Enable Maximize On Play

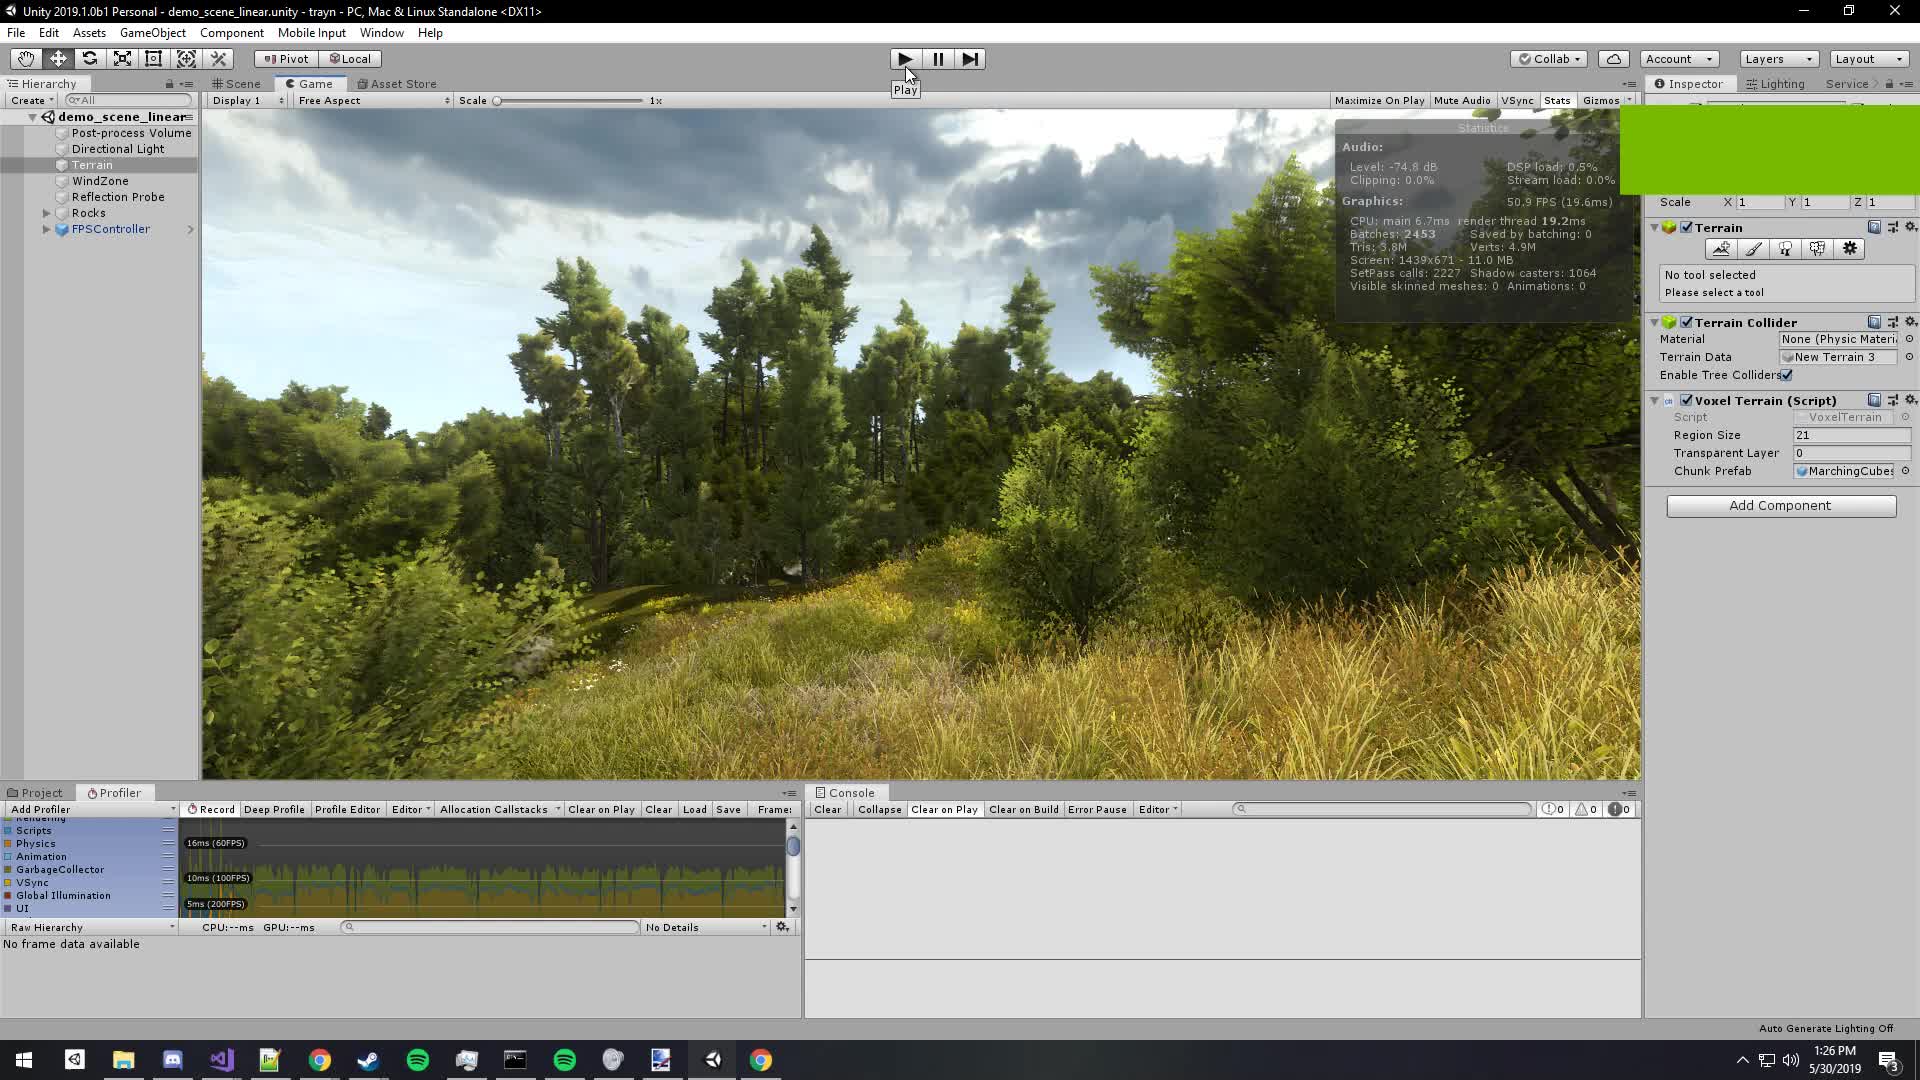pyautogui.click(x=1380, y=100)
